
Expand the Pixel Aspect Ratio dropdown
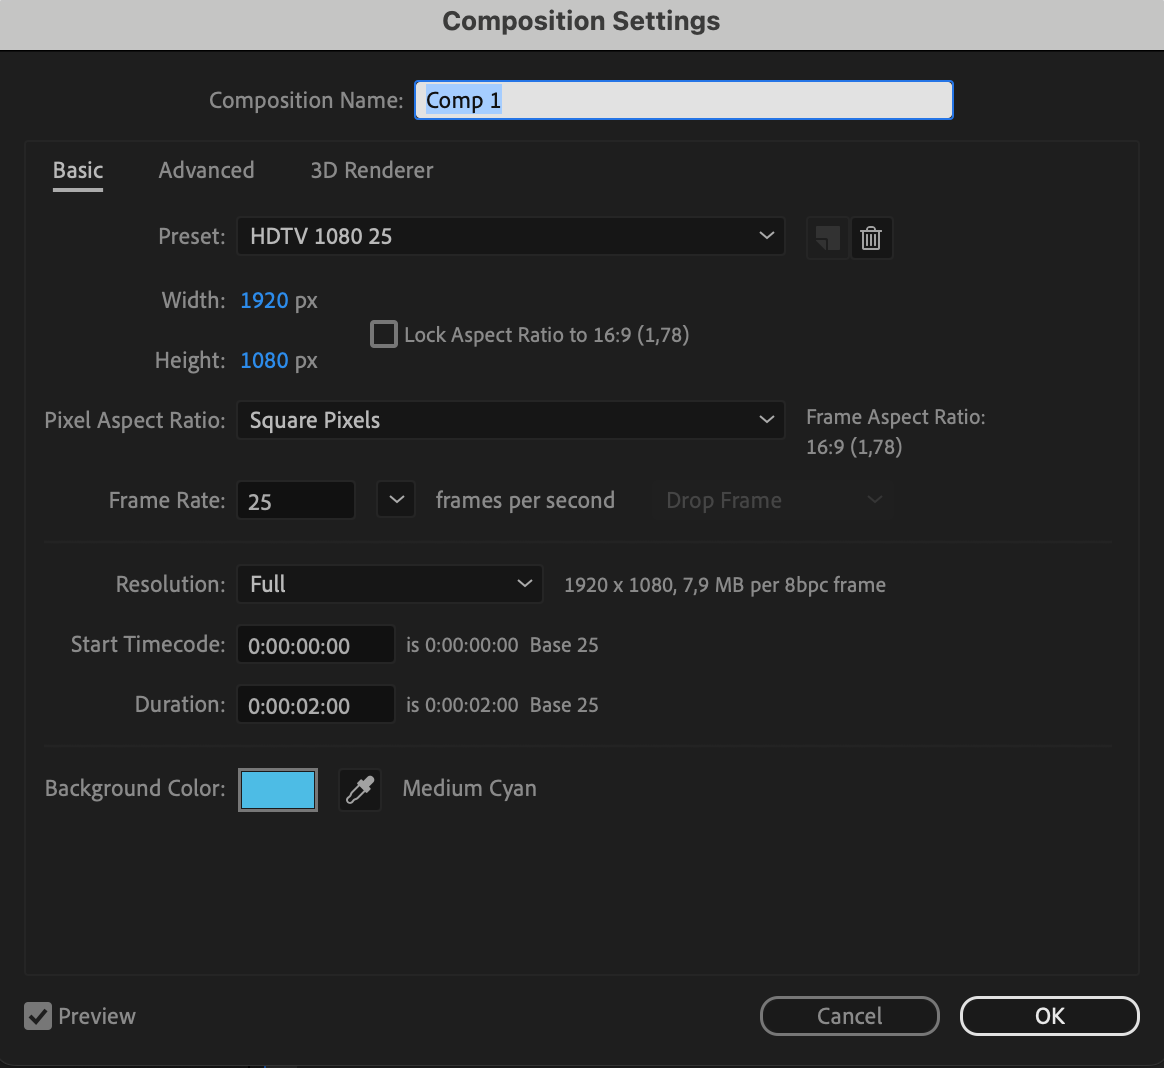click(510, 420)
